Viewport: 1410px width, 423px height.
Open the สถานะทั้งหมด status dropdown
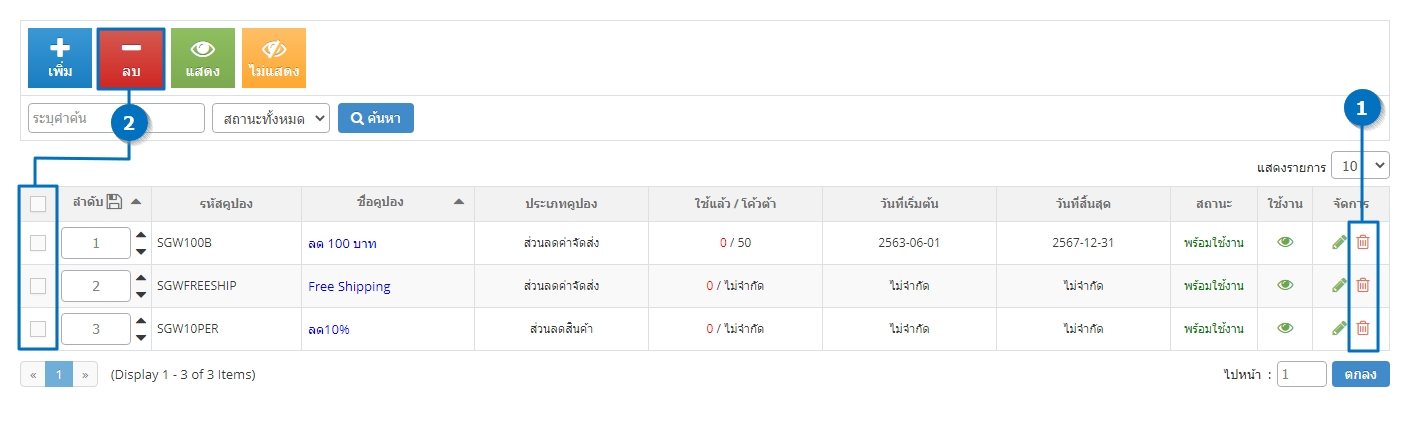(271, 118)
